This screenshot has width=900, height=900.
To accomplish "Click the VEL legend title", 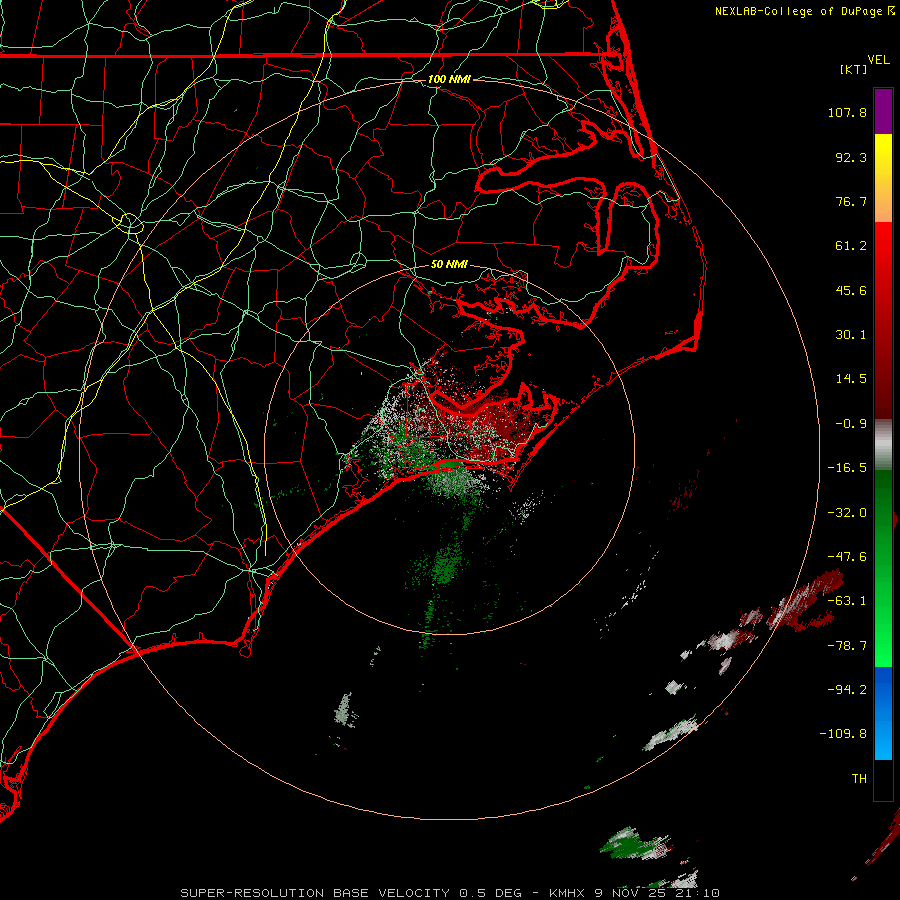I will [878, 60].
